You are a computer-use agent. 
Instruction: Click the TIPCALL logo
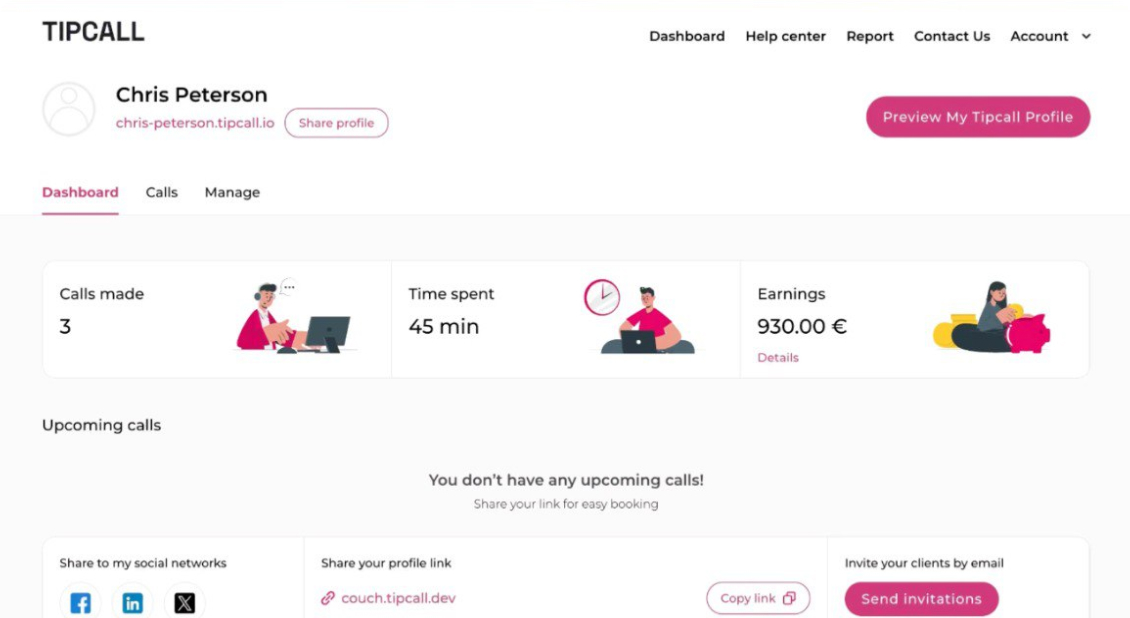tap(93, 32)
